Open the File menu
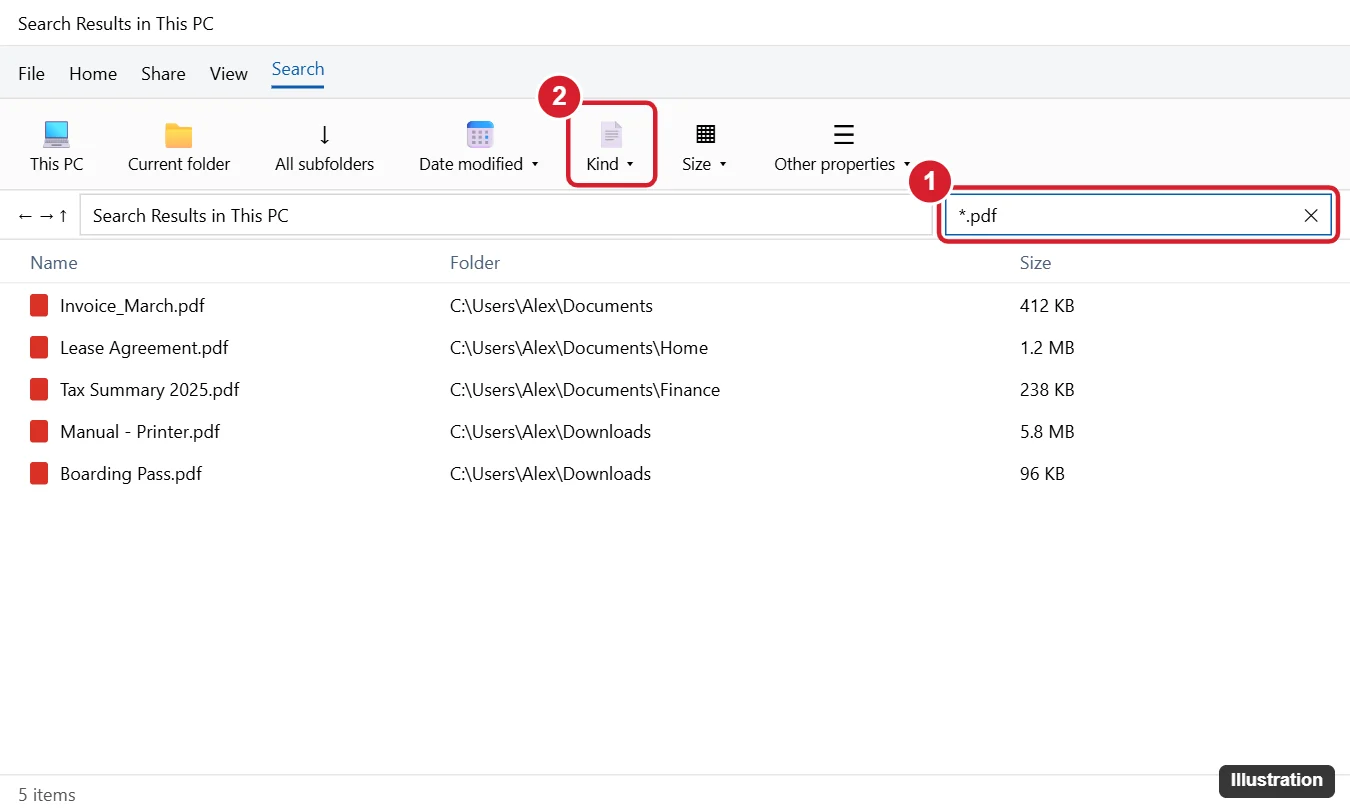The width and height of the screenshot is (1350, 810). [x=32, y=74]
